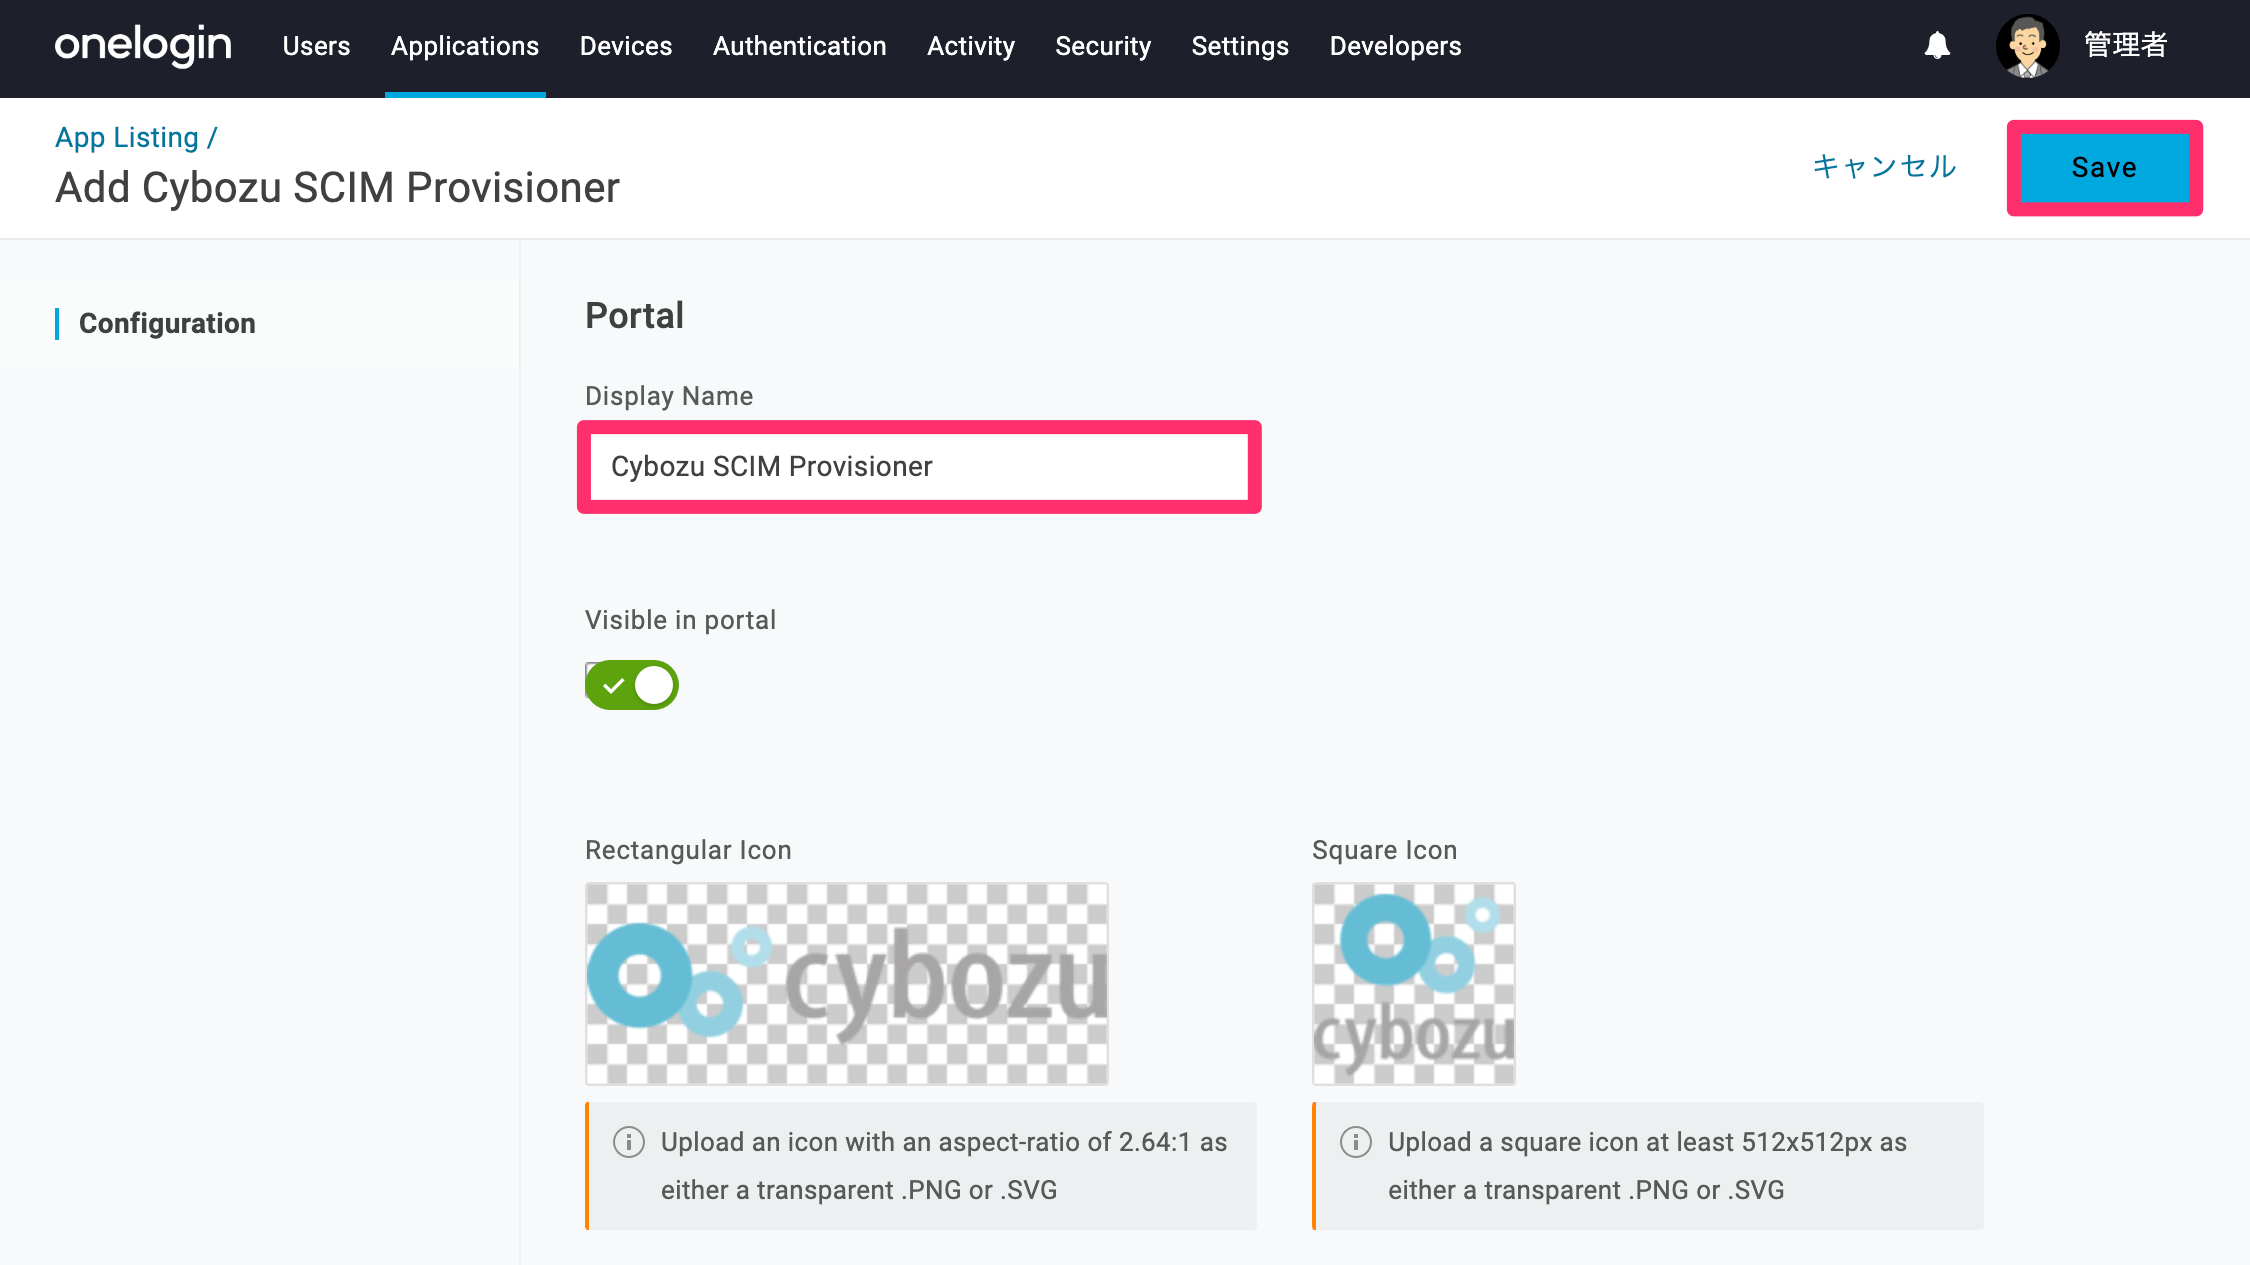Open the Applications menu
The image size is (2250, 1265).
tap(465, 46)
